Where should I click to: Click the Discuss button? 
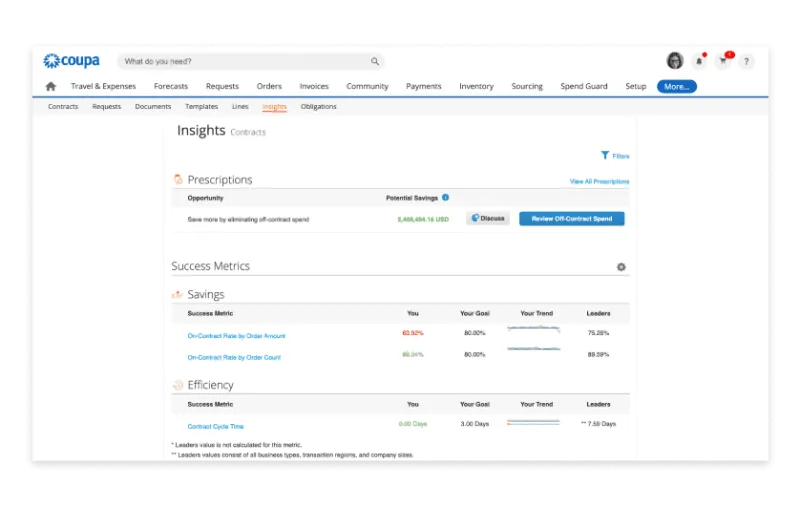[x=488, y=218]
